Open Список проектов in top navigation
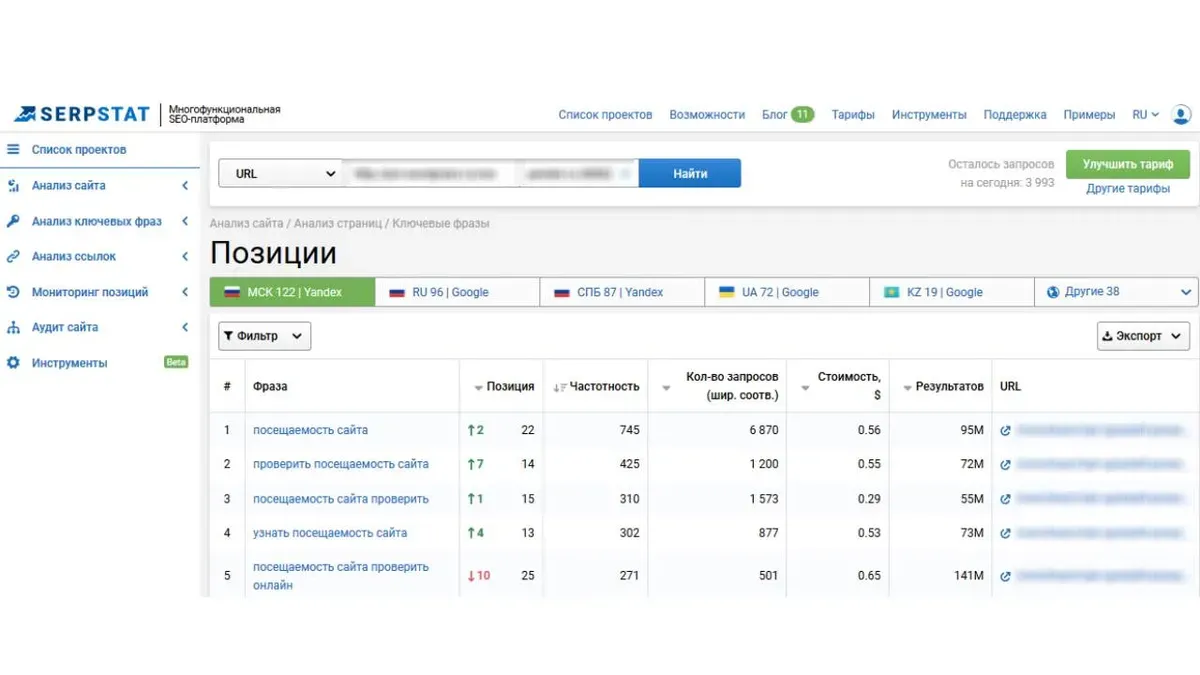Image resolution: width=1200 pixels, height=675 pixels. tap(605, 115)
